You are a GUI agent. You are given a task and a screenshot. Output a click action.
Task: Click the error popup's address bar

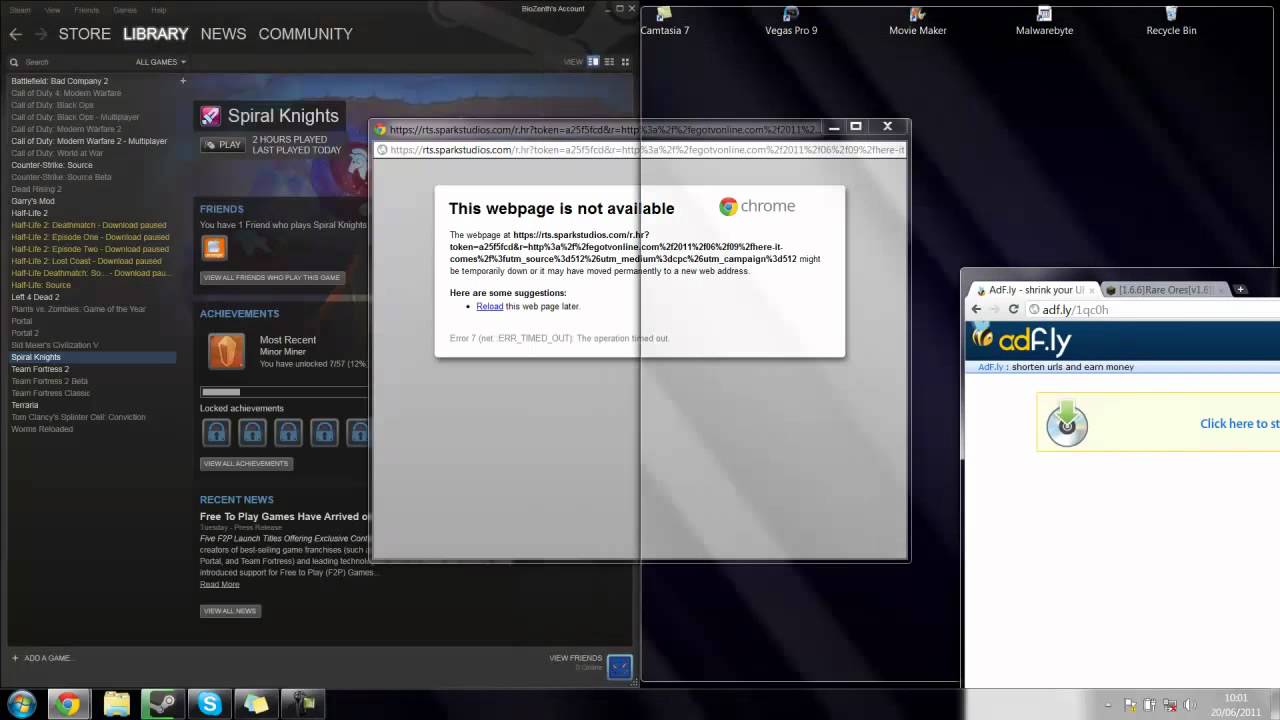coord(640,150)
